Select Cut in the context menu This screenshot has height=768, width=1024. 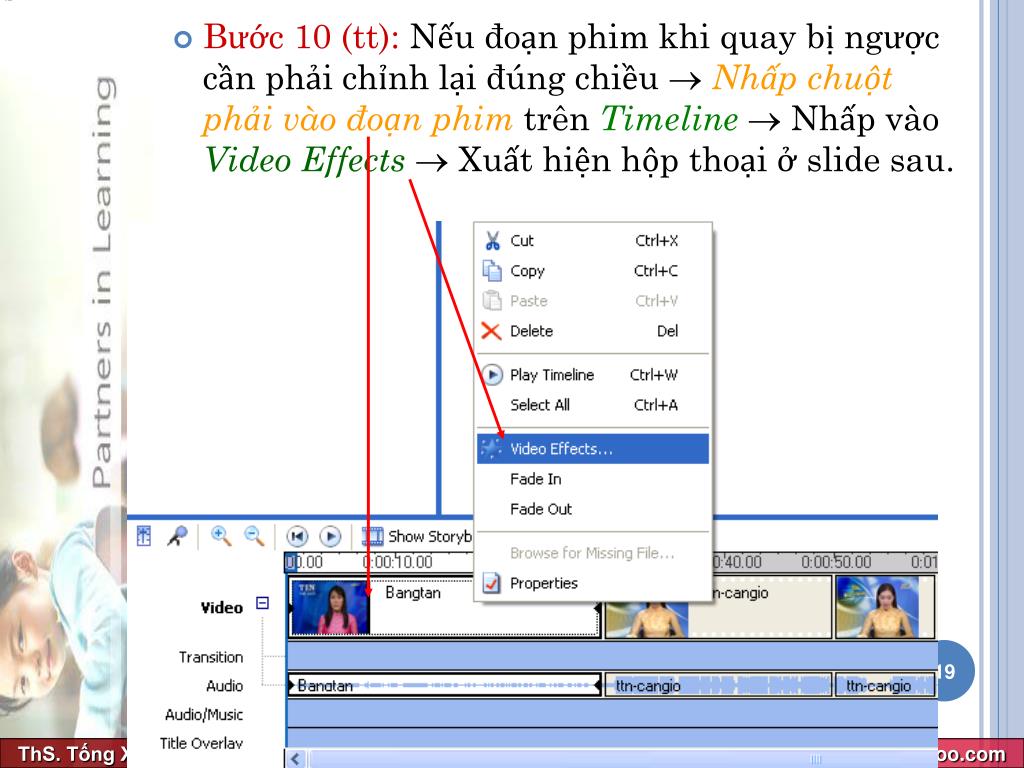(593, 241)
